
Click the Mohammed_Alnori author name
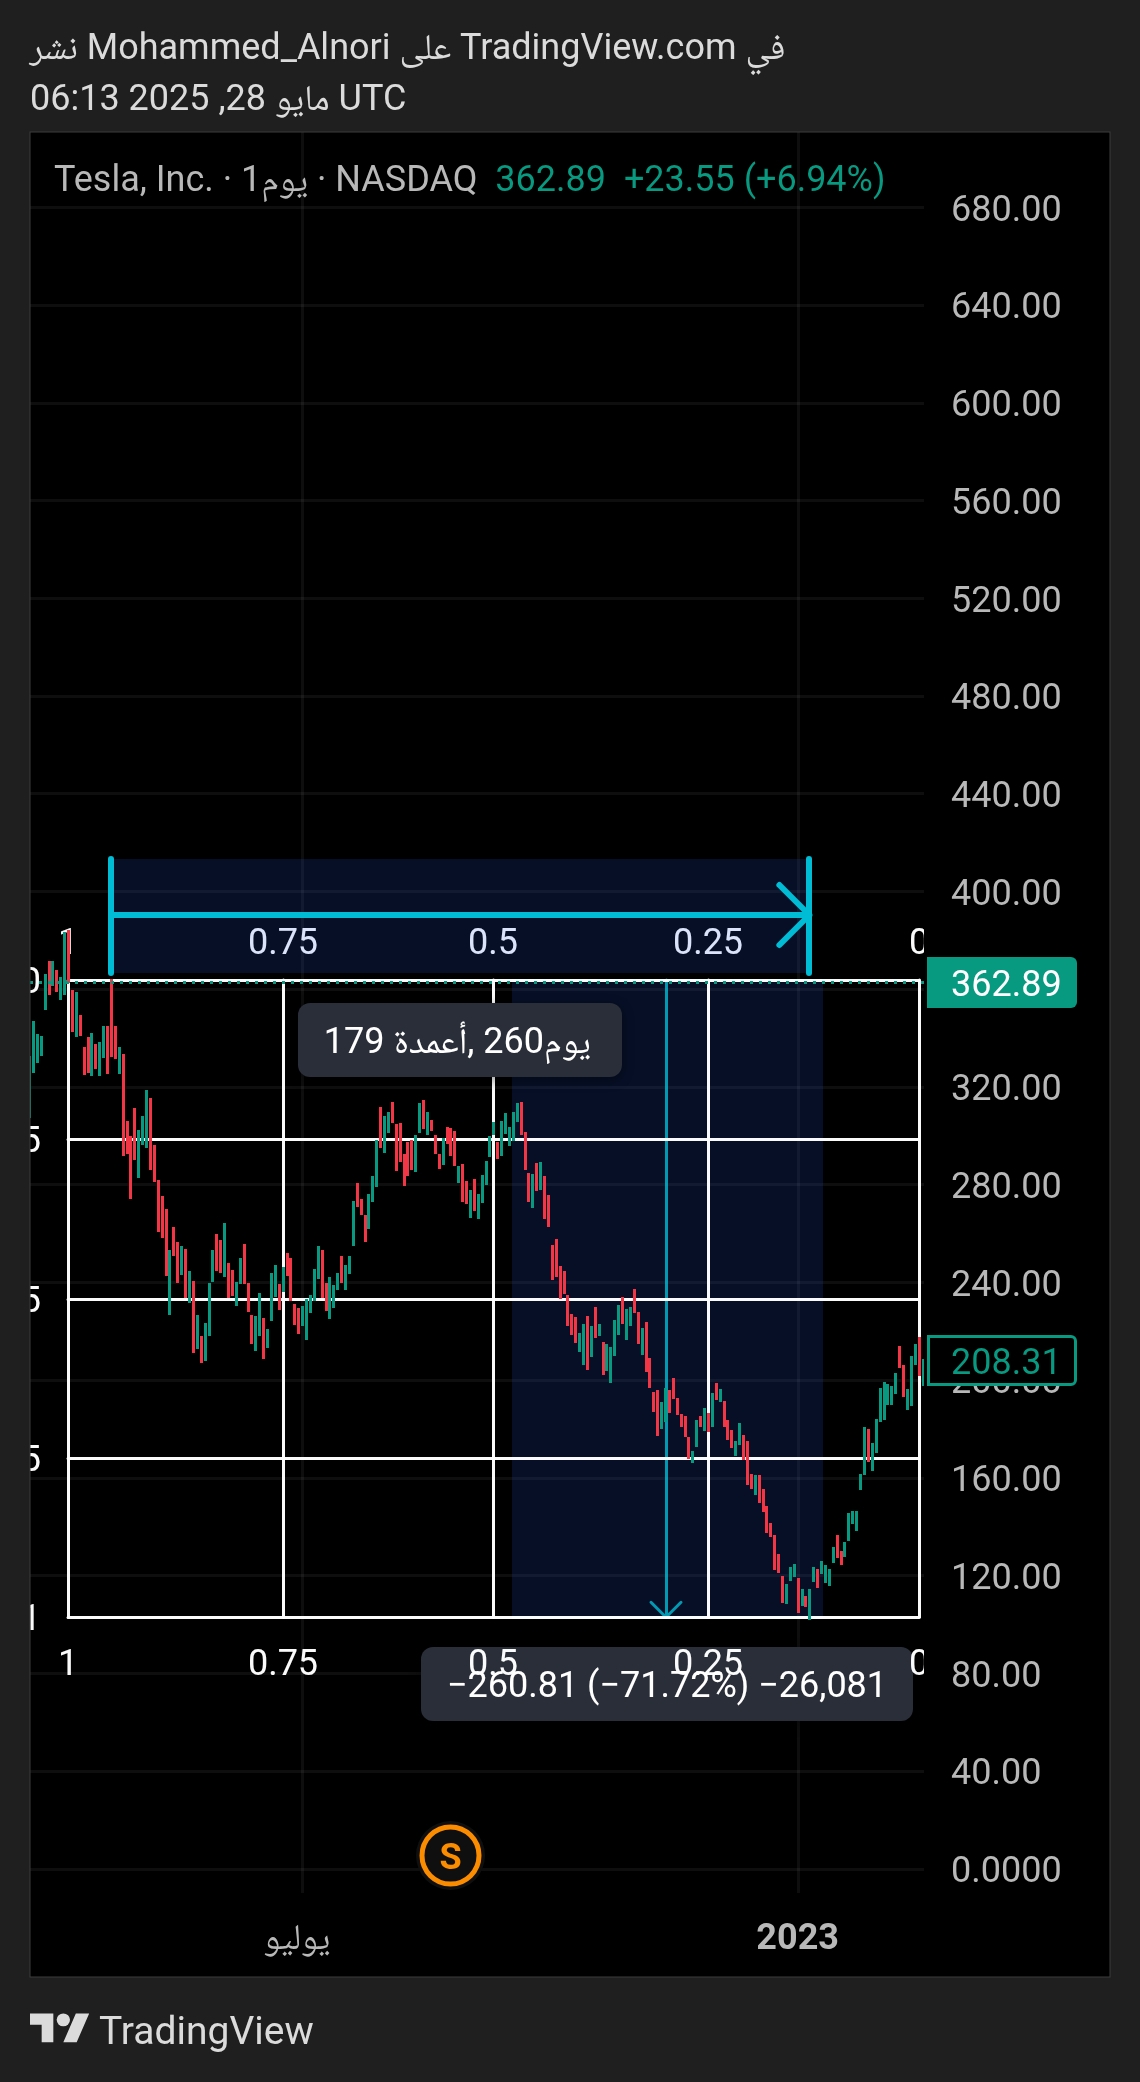point(239,47)
